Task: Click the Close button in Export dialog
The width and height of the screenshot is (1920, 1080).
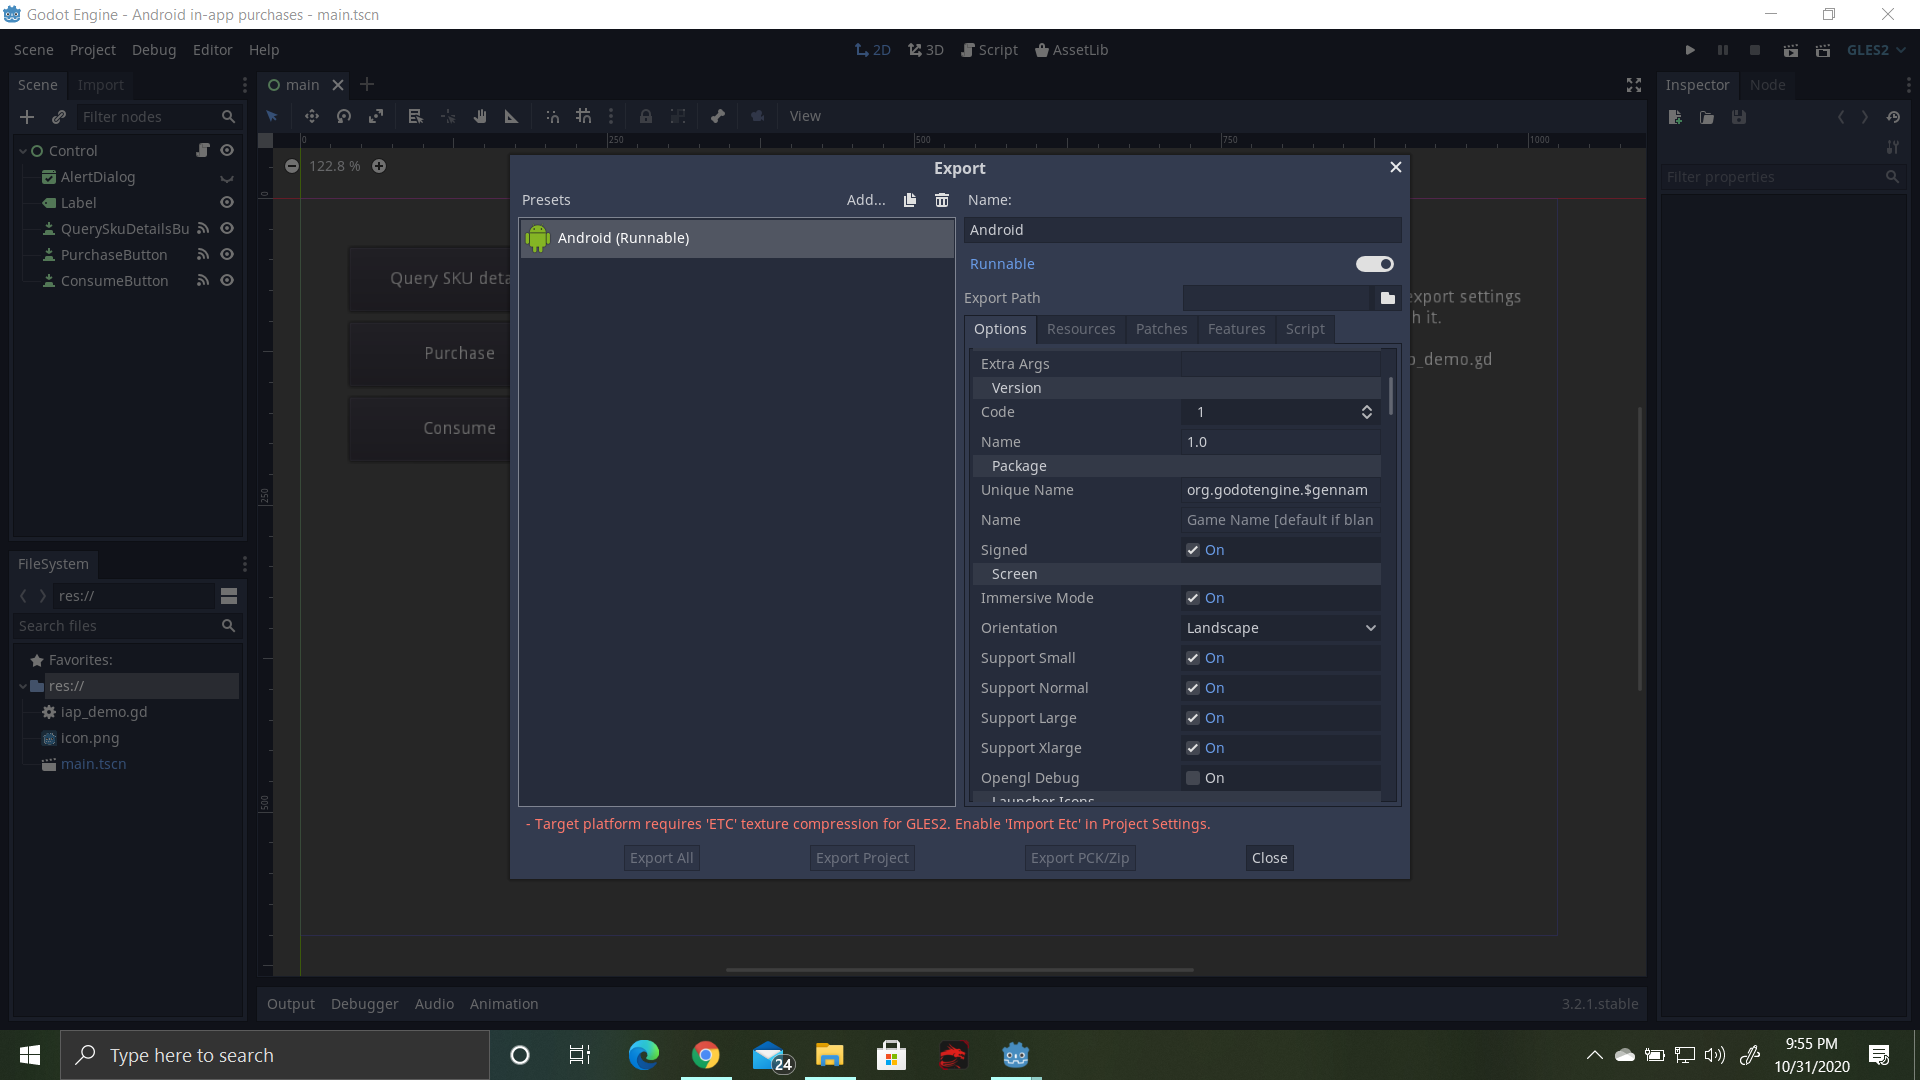Action: (1270, 858)
